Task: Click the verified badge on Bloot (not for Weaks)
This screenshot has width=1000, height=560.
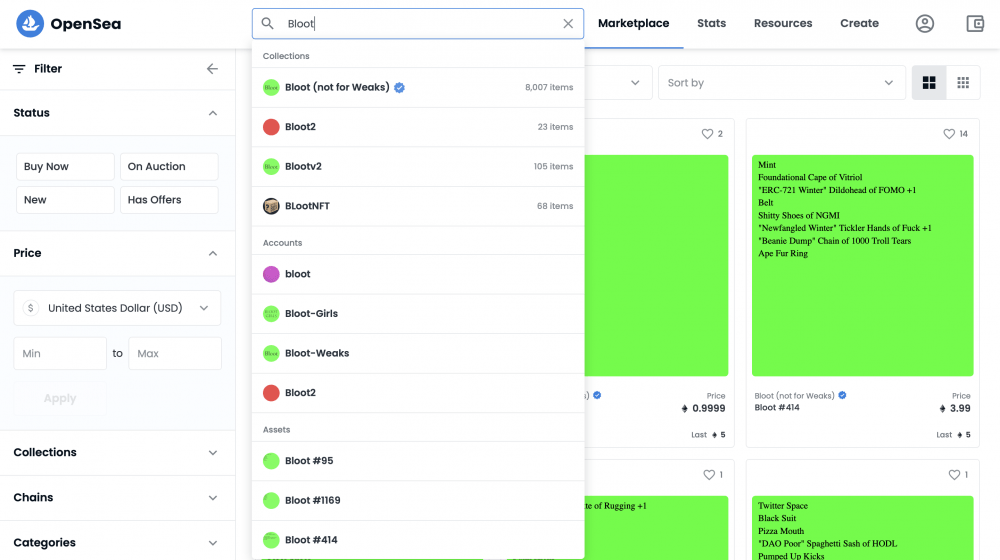Action: click(399, 88)
